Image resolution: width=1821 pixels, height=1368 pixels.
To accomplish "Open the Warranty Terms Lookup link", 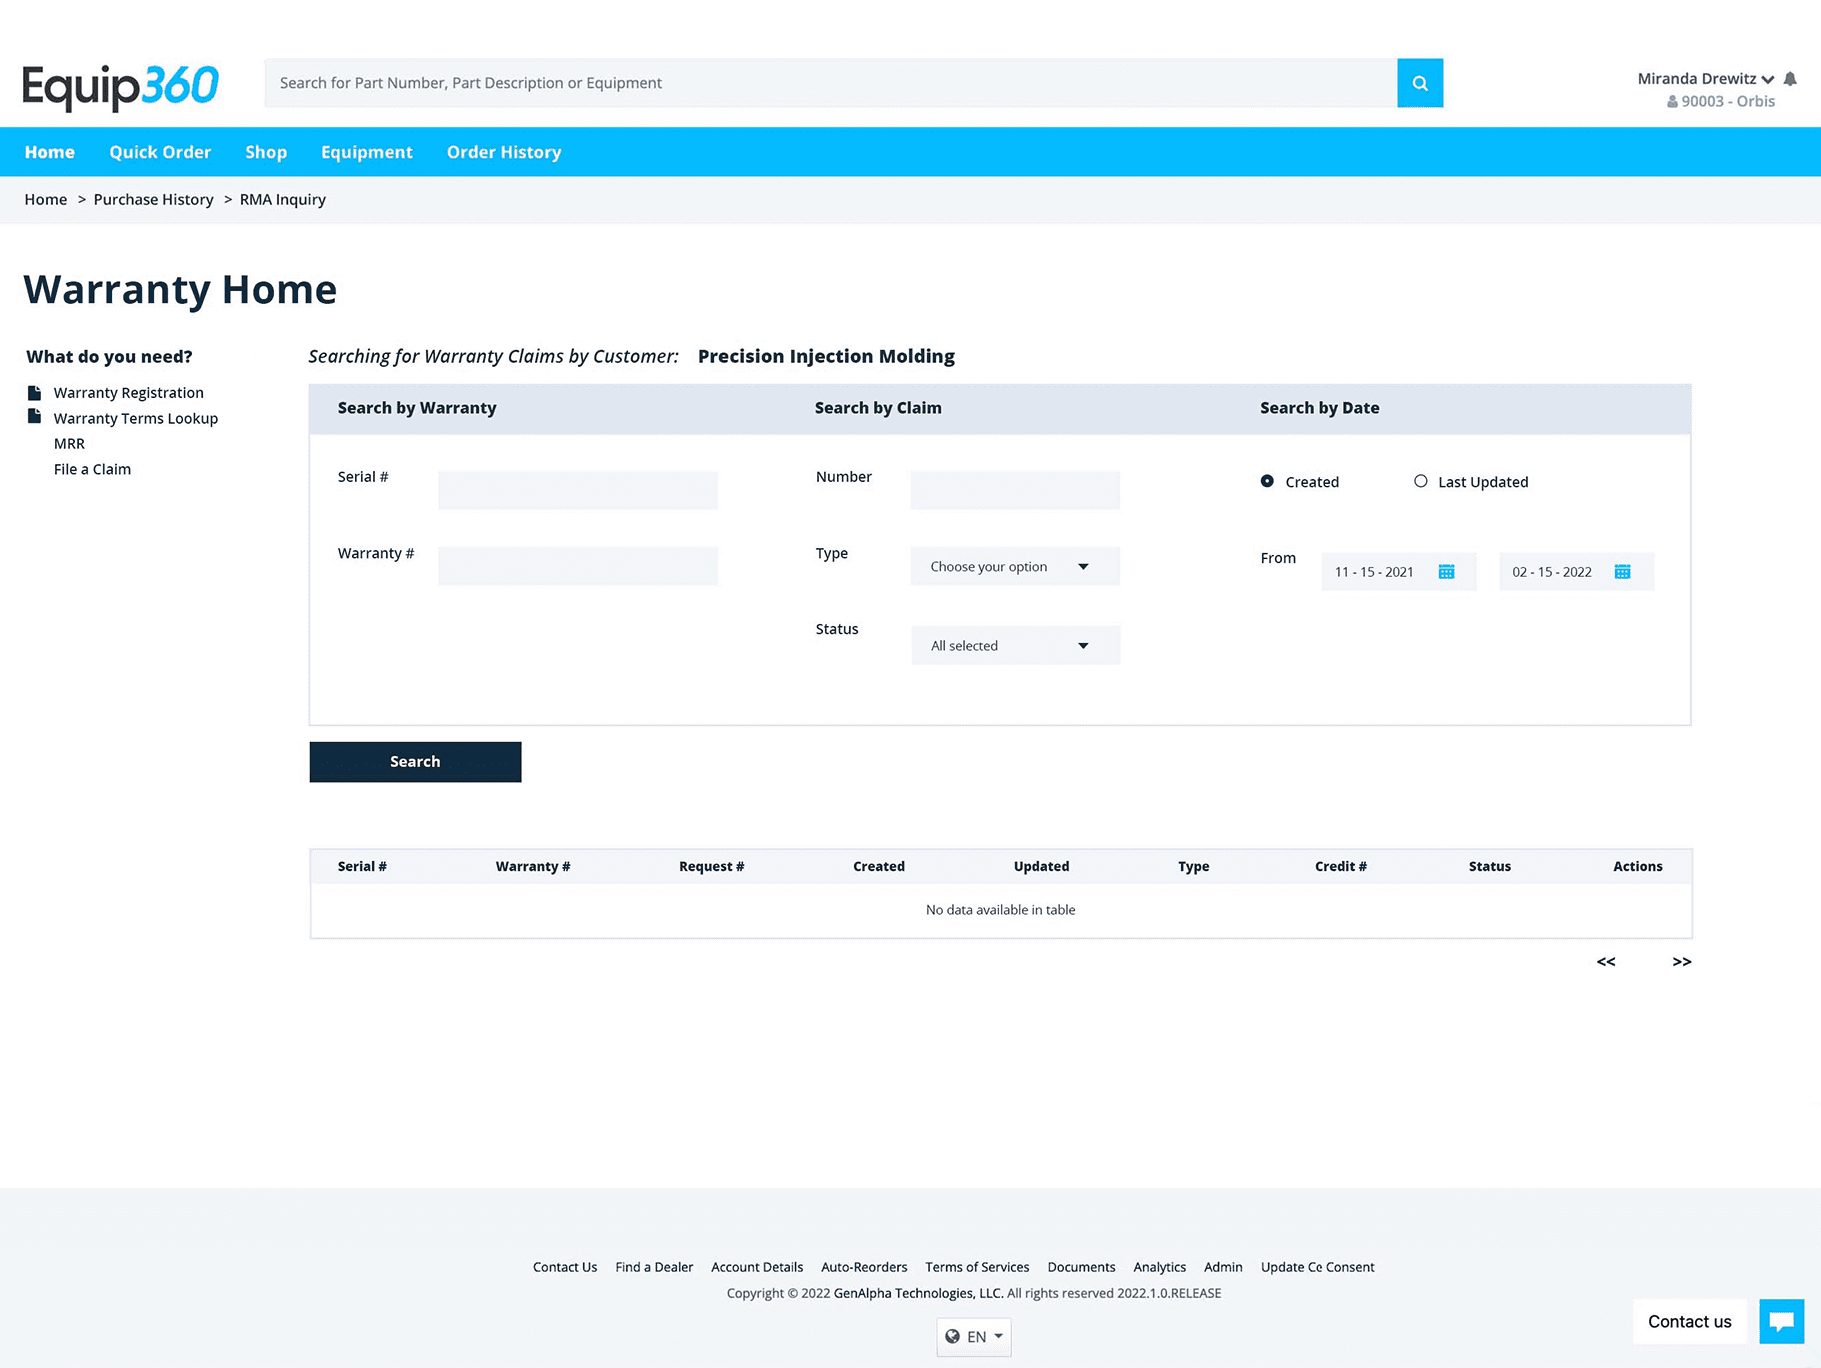I will point(136,418).
